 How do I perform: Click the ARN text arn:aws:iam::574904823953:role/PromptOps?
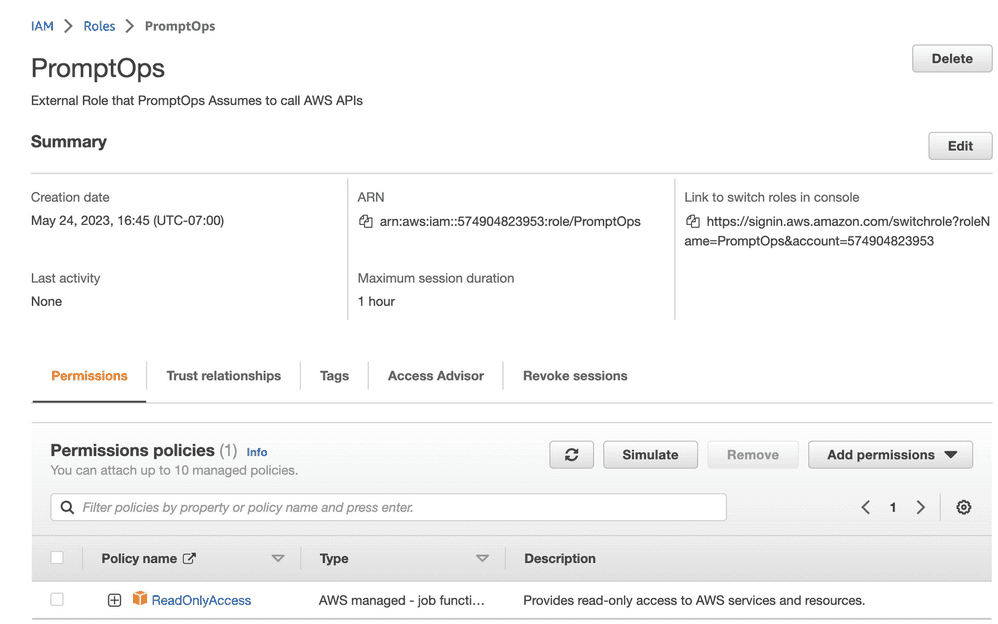510,222
